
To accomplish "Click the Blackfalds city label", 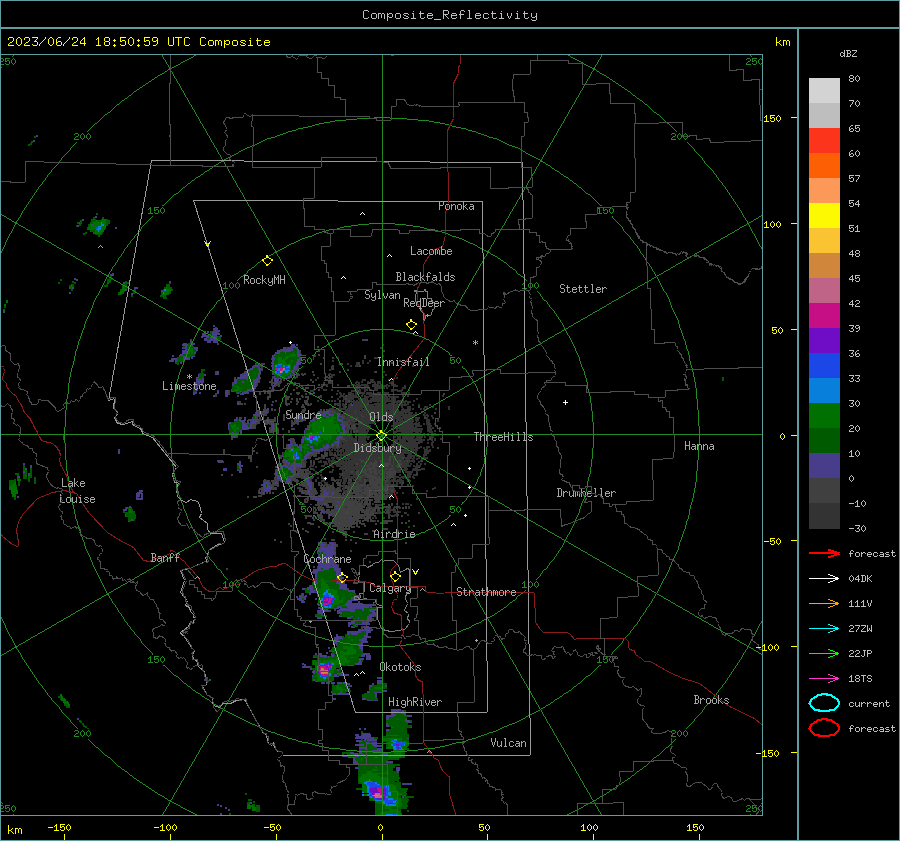I will click(425, 277).
